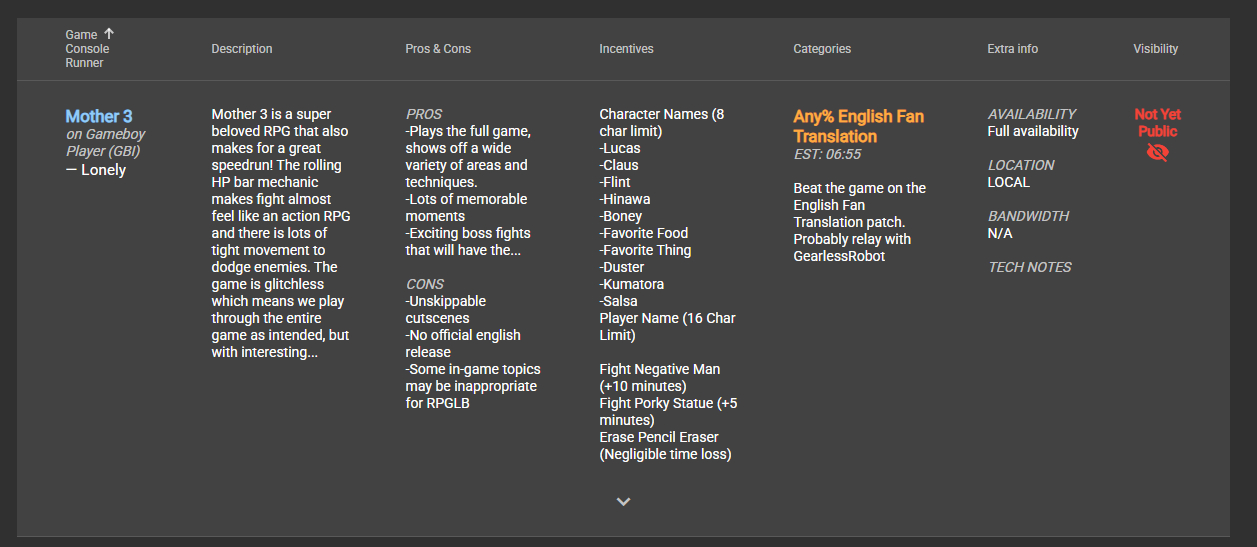Click the Categories column header
The image size is (1257, 547).
822,49
